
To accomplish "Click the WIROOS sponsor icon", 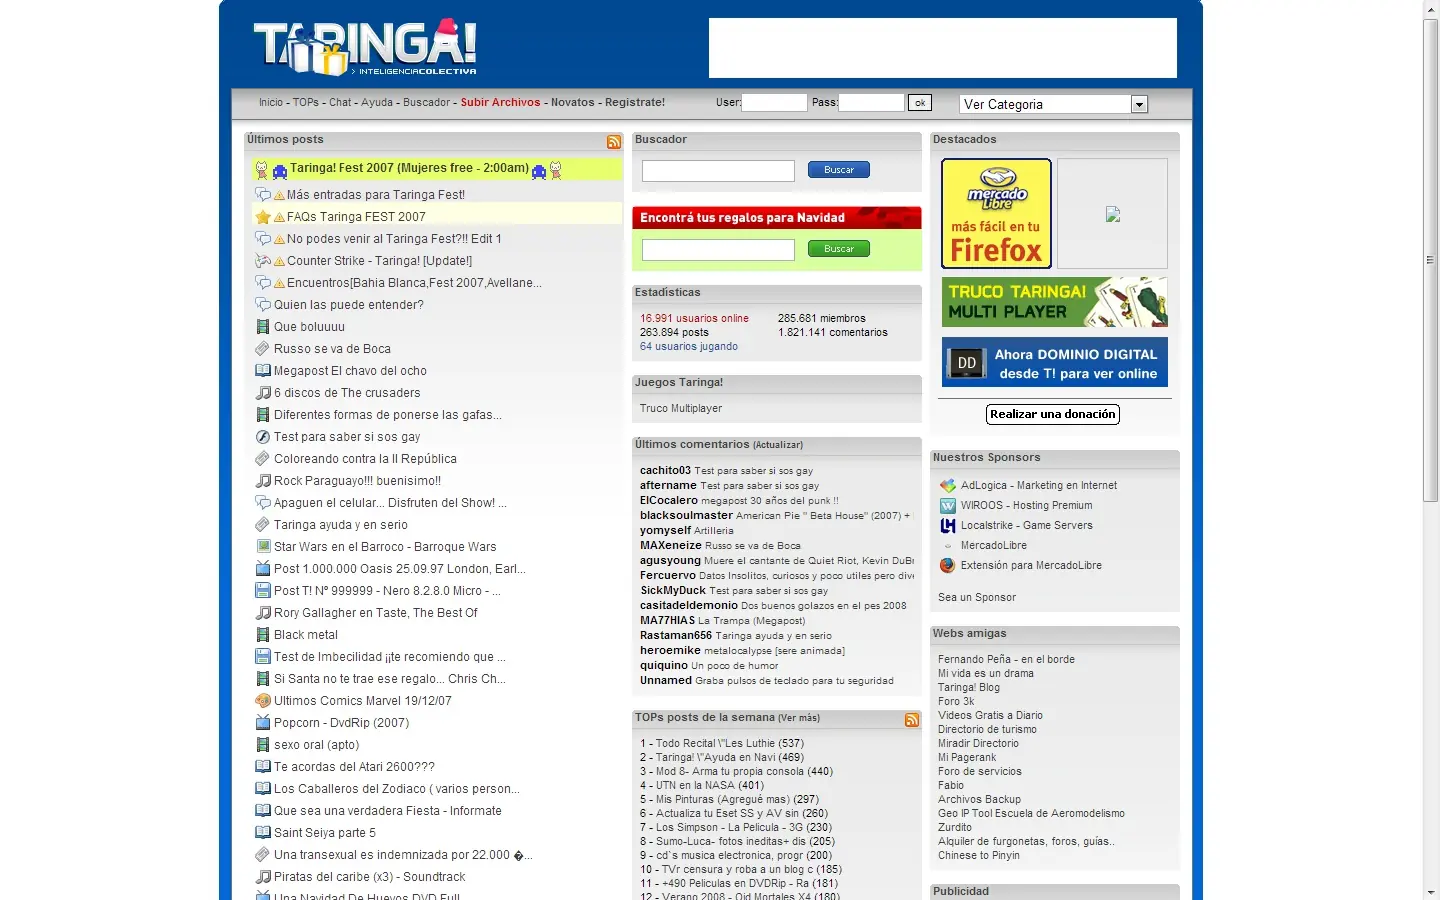I will tap(948, 506).
